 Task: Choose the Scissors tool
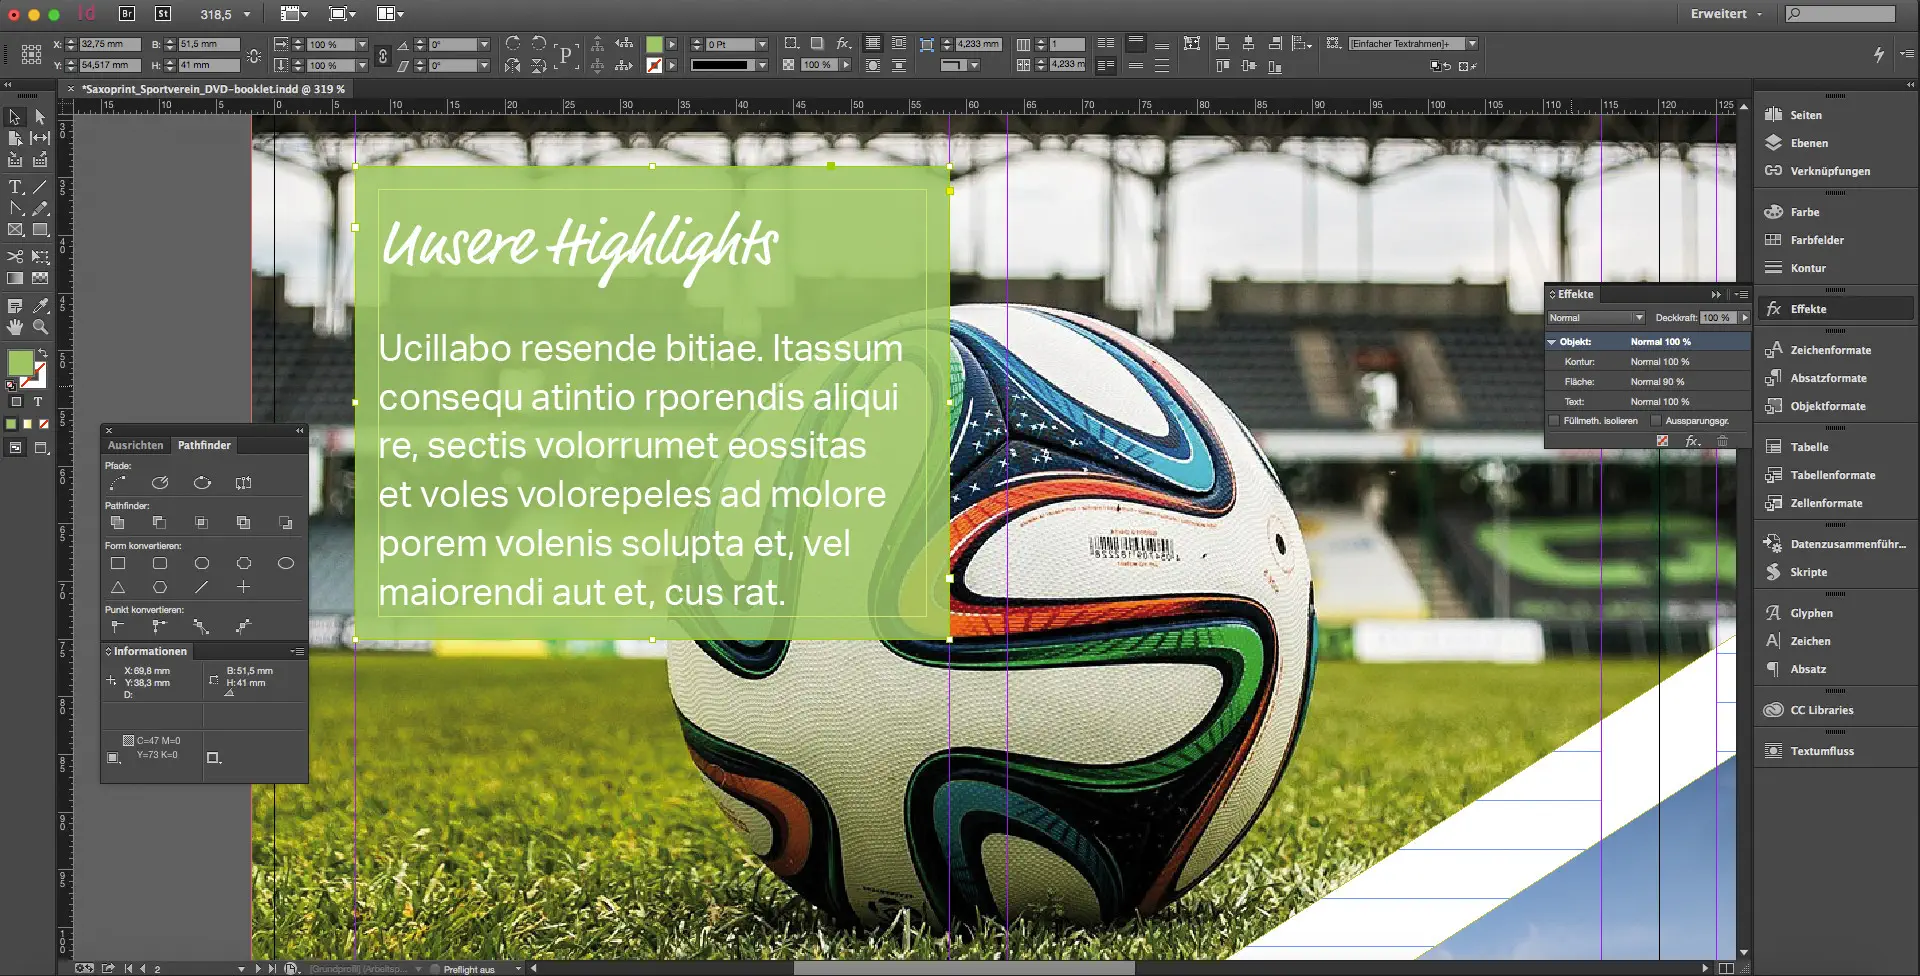click(15, 257)
